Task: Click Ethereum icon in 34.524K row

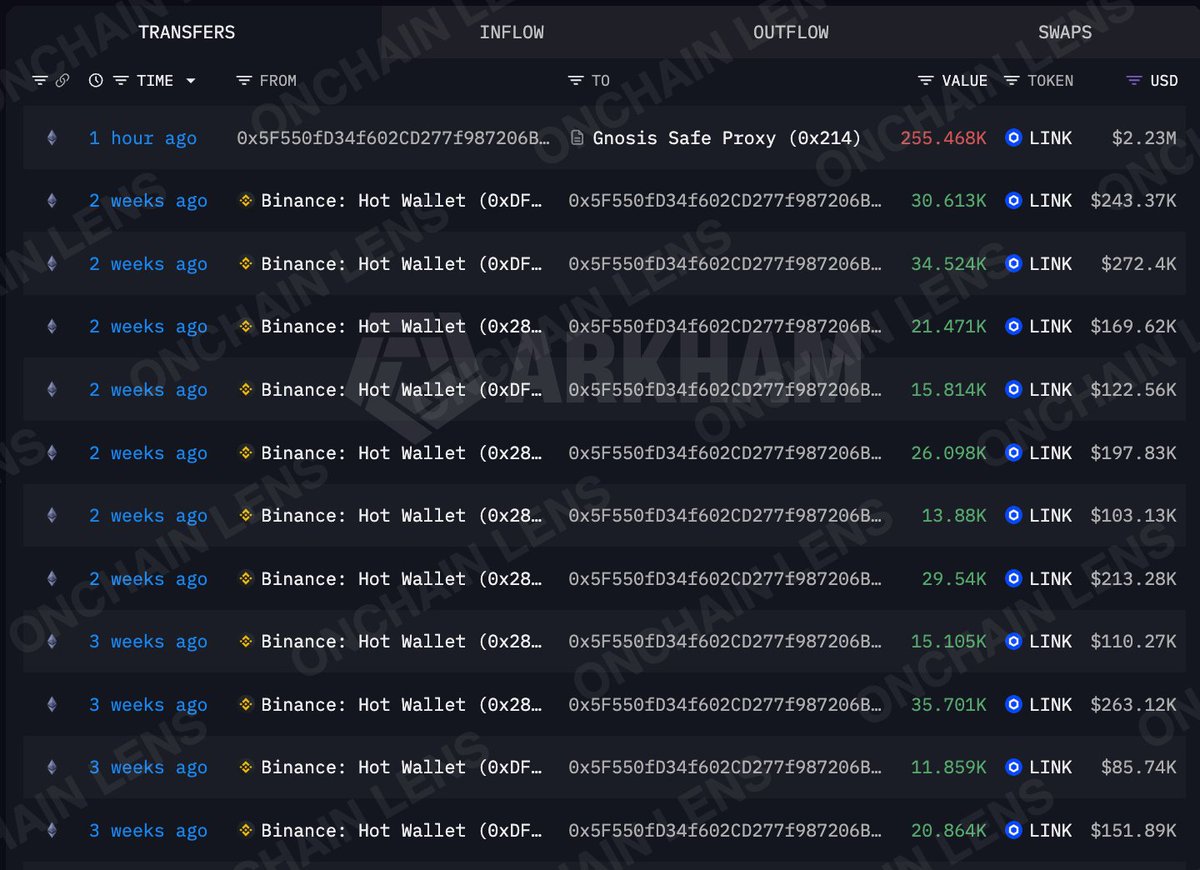Action: point(52,264)
